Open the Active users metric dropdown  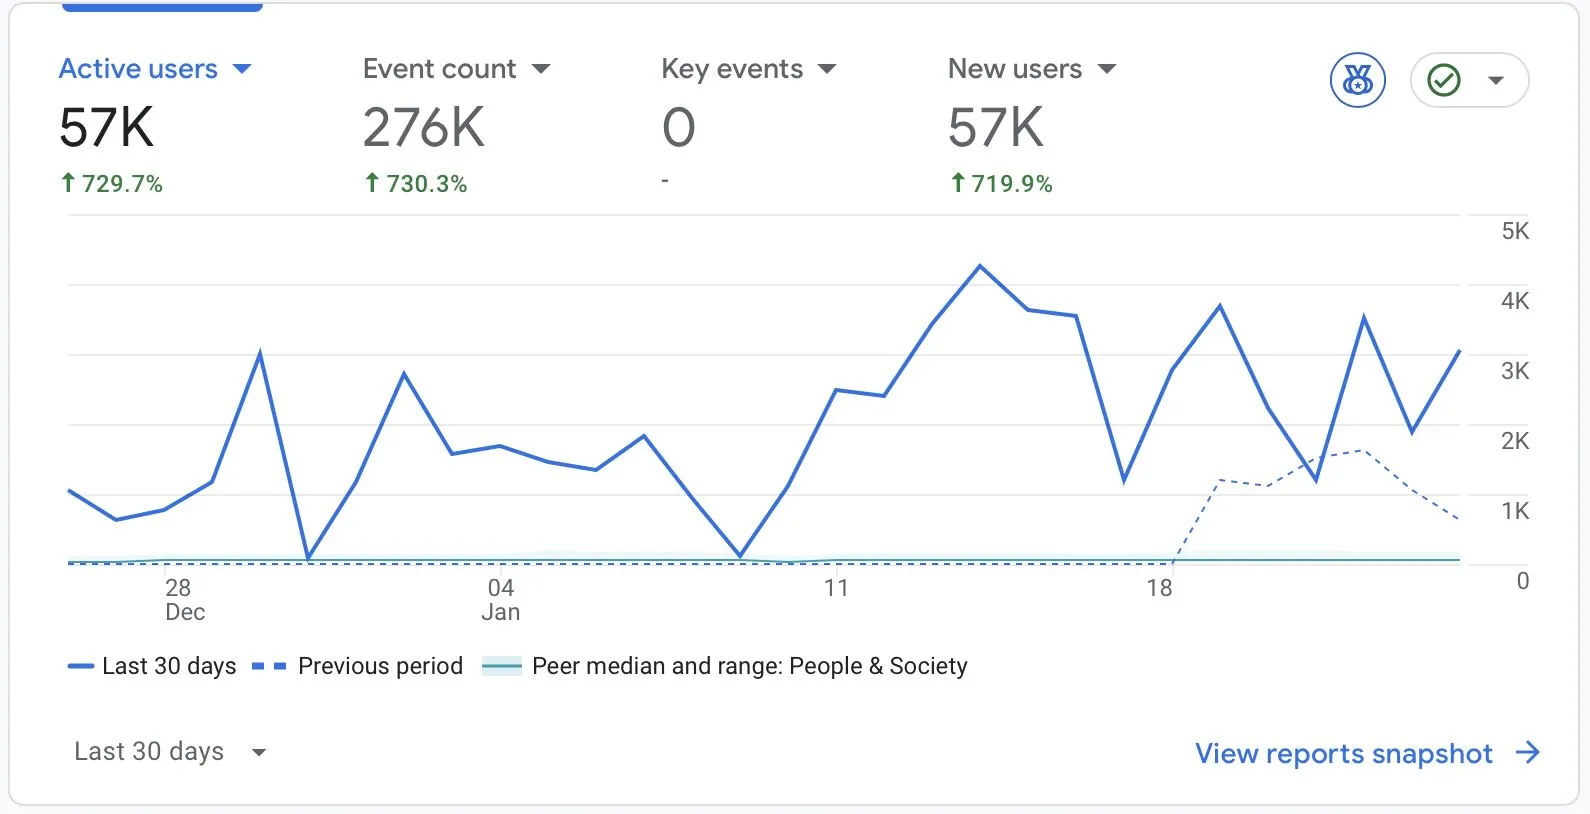tap(242, 69)
